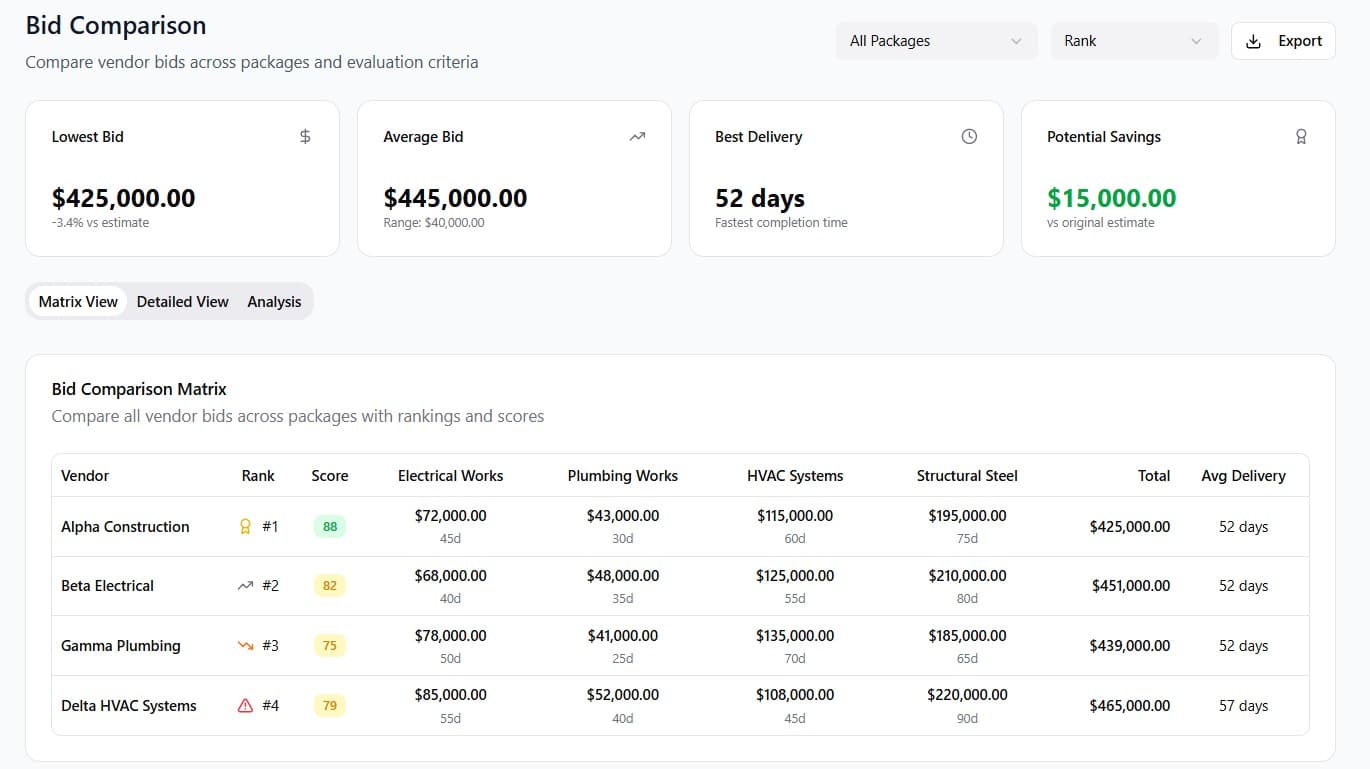
Task: Click the score badge 82 for Beta Electrical
Action: [x=330, y=586]
